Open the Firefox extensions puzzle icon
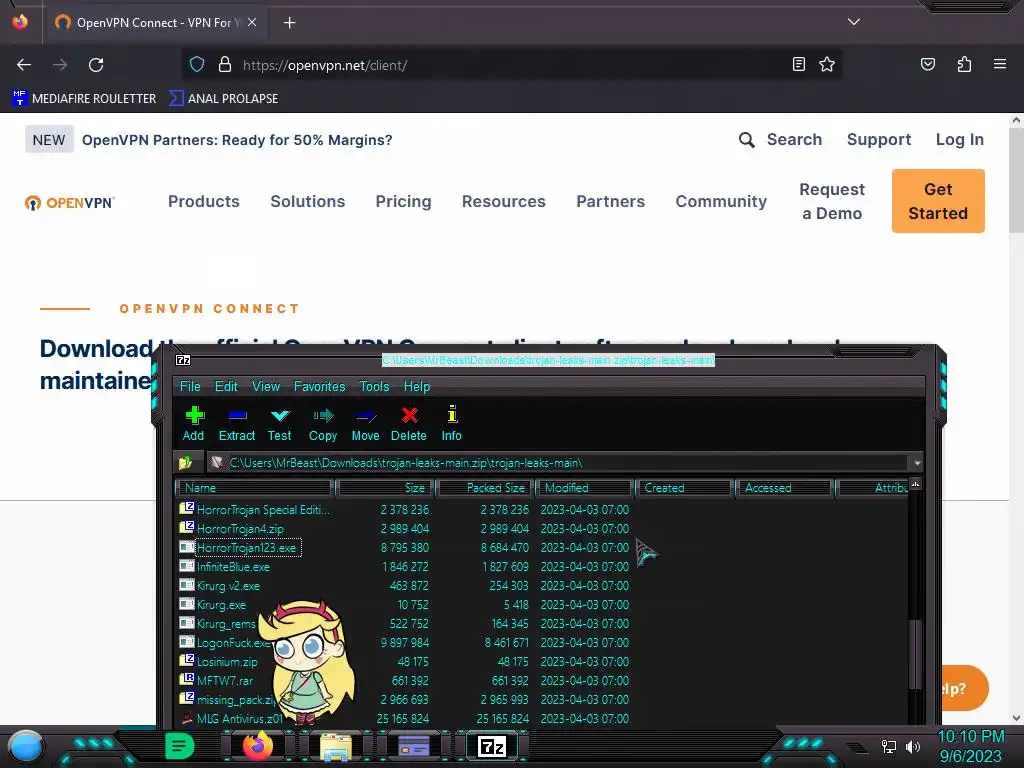Screen dimensions: 1024x768 pos(964,64)
